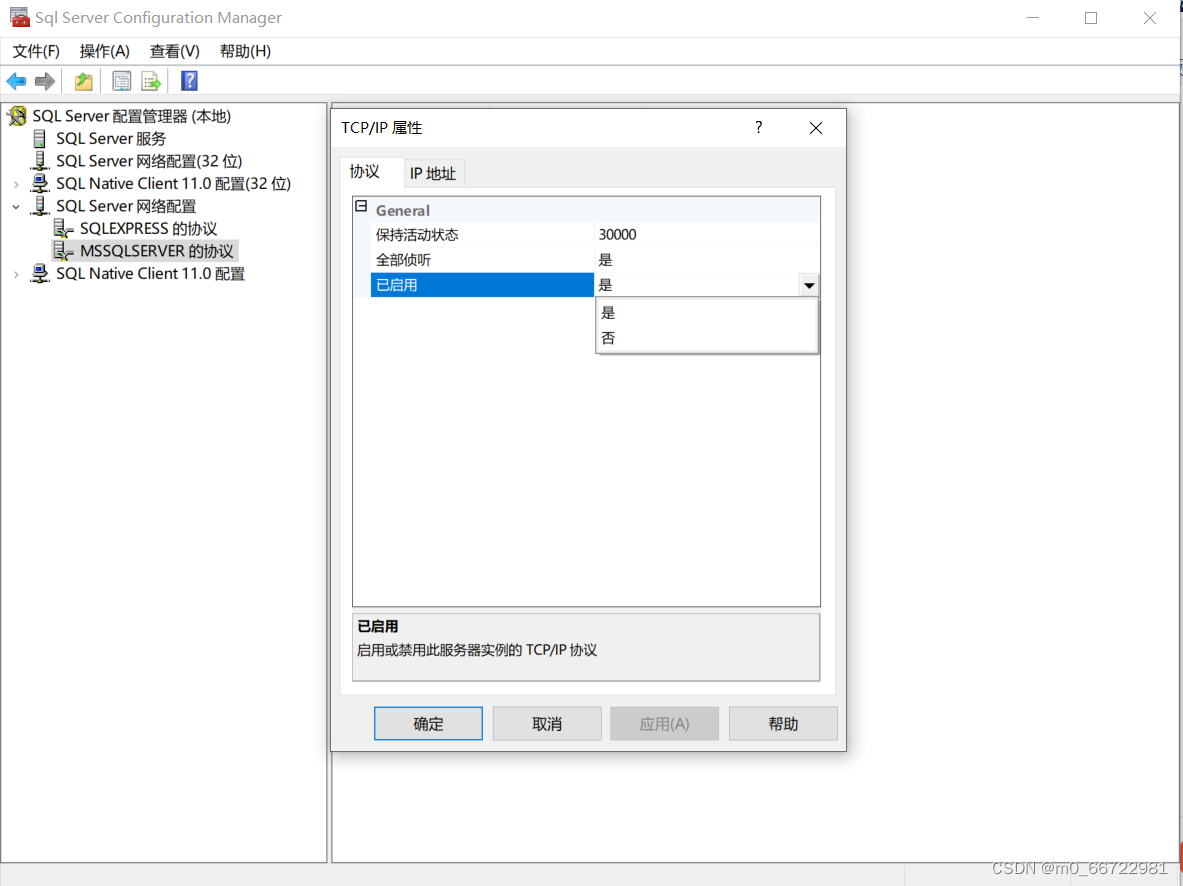This screenshot has height=886, width=1183.
Task: Select SQL Server 服务 in the tree
Action: coord(110,139)
